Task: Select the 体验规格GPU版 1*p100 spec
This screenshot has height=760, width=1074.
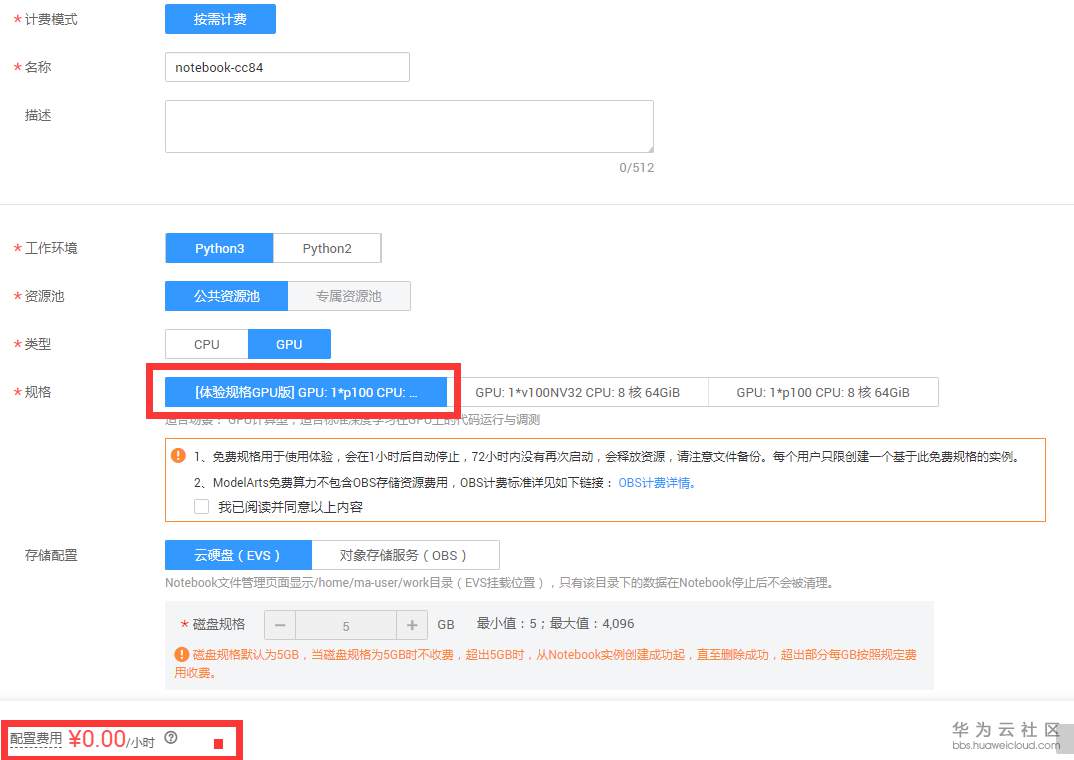Action: [305, 392]
